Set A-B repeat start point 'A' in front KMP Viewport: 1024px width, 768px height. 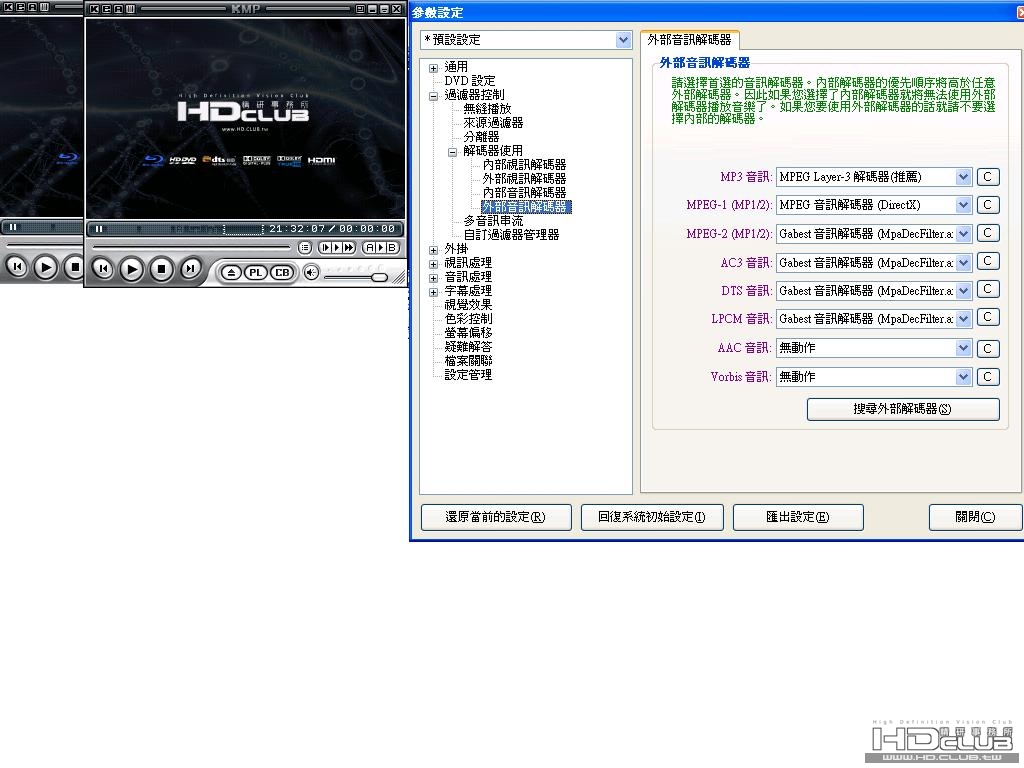[370, 248]
